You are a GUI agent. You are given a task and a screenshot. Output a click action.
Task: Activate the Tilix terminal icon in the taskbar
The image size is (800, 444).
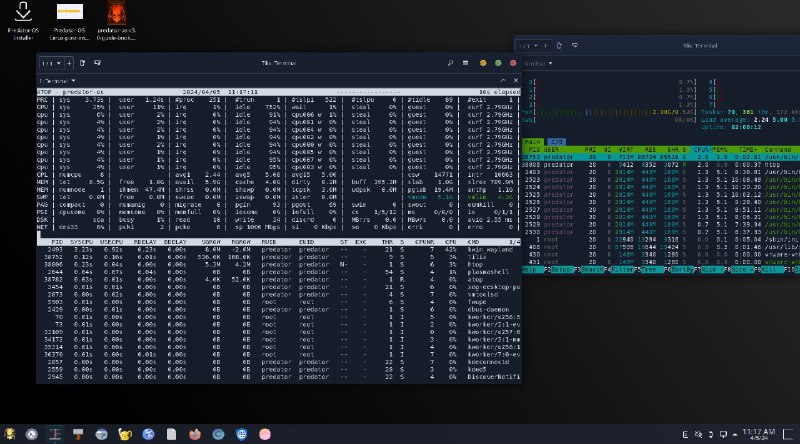(x=55, y=434)
